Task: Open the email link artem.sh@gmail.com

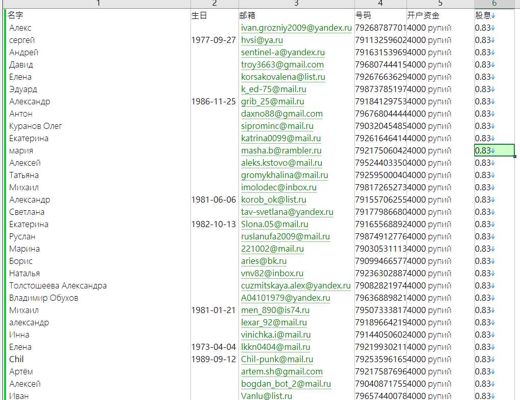Action: tap(282, 372)
